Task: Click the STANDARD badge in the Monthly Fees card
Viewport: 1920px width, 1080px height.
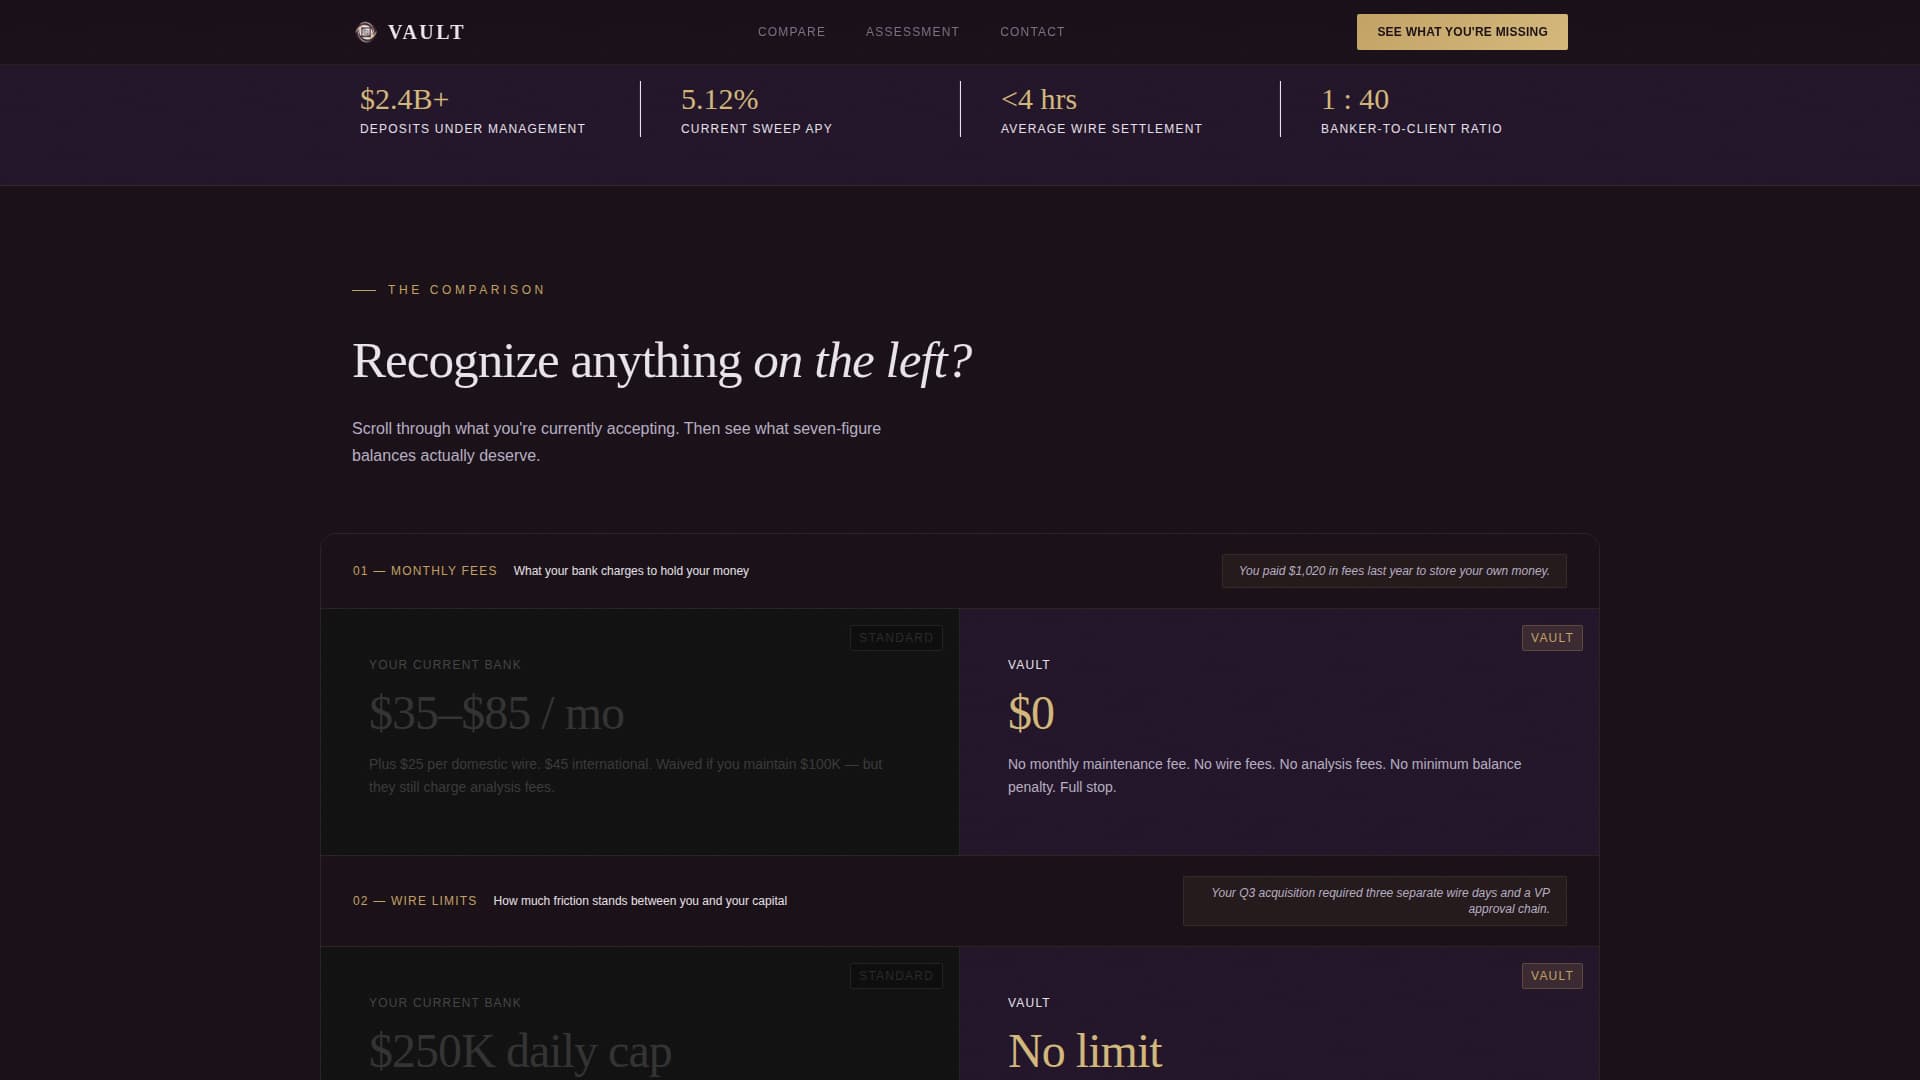Action: pyautogui.click(x=896, y=638)
